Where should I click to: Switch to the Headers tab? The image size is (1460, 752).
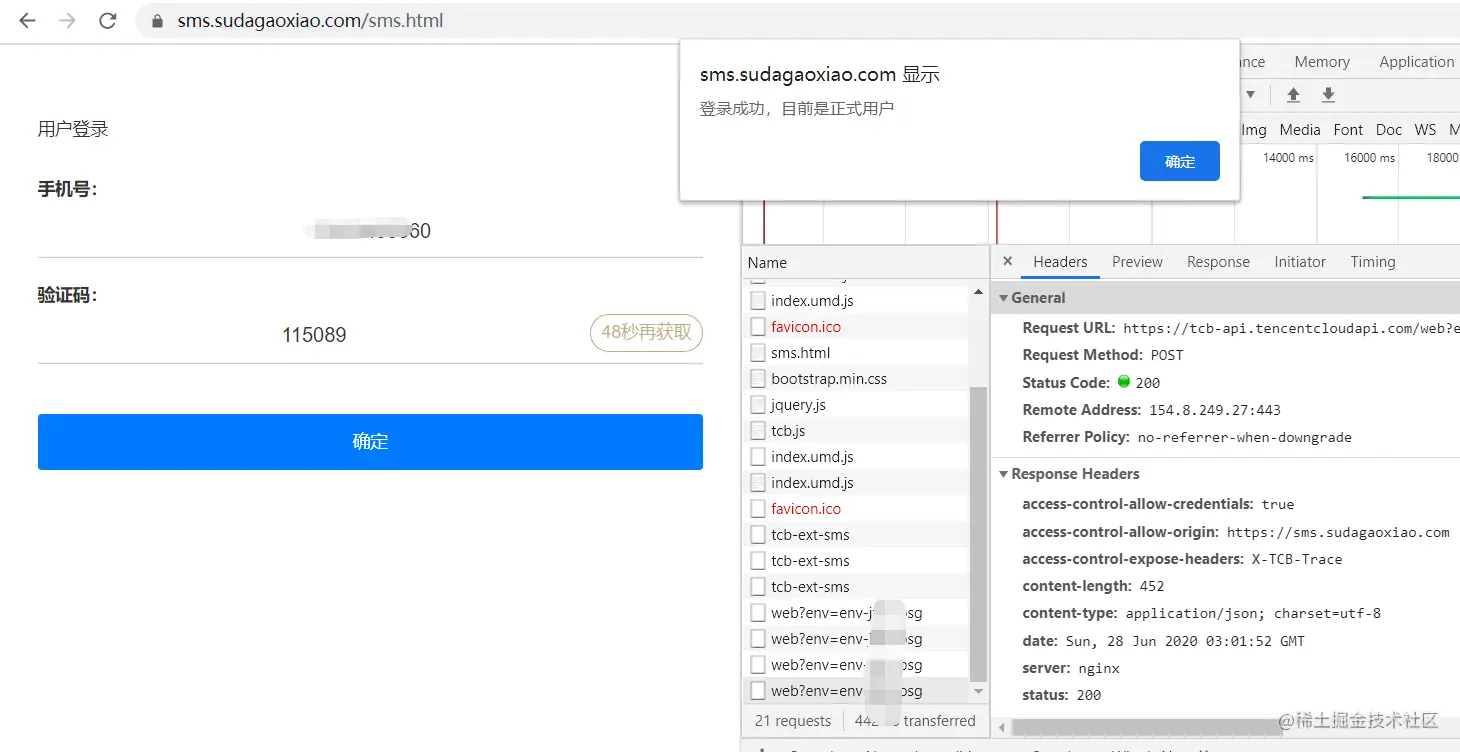(1060, 262)
